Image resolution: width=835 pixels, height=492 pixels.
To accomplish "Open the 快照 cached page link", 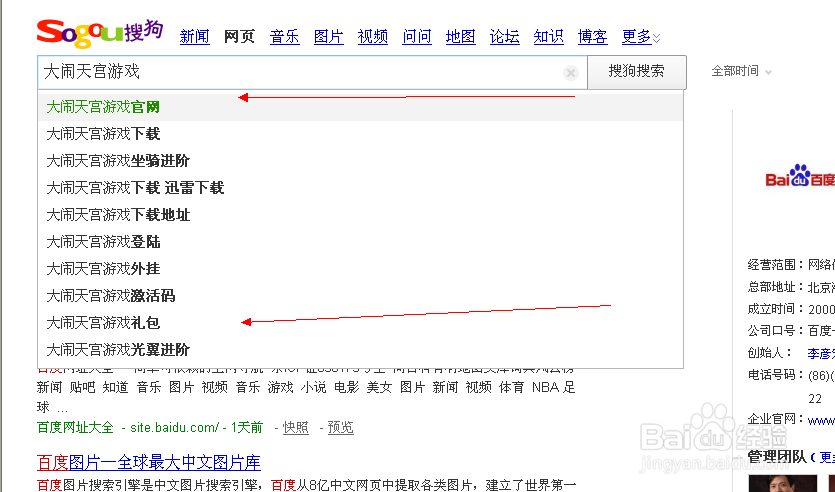I will pyautogui.click(x=296, y=428).
